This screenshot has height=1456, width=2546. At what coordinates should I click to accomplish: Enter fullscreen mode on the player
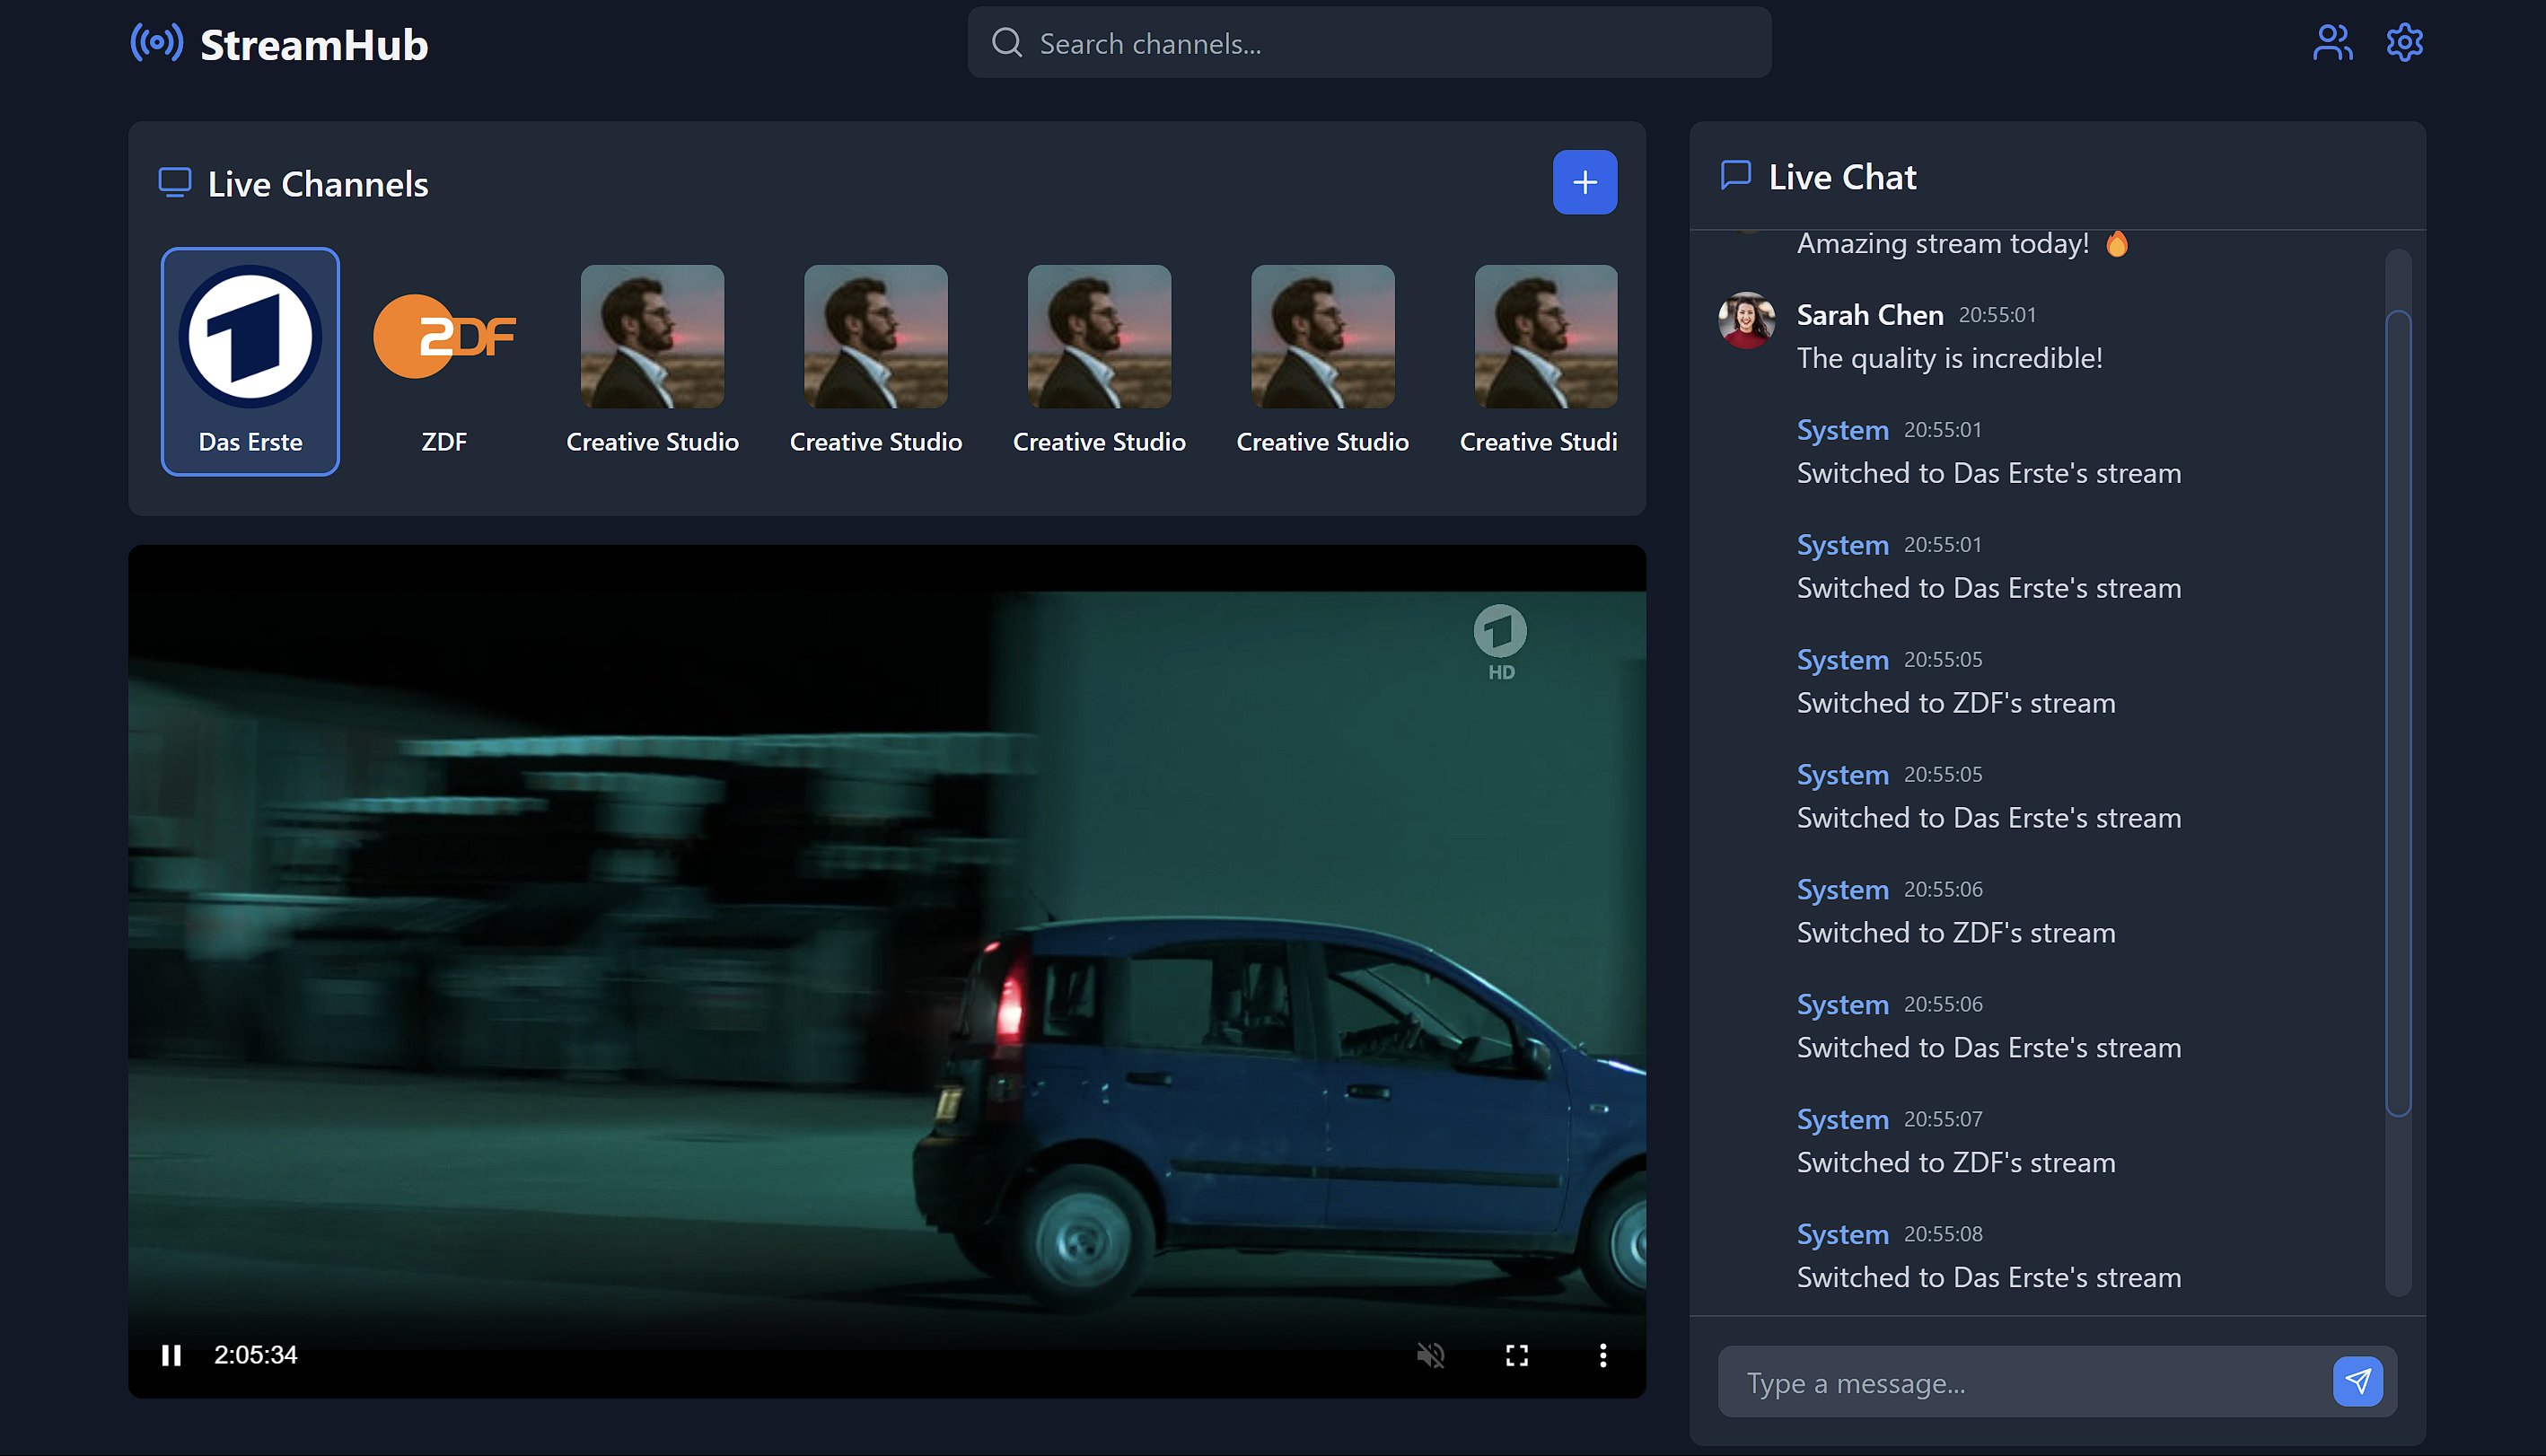[x=1516, y=1355]
